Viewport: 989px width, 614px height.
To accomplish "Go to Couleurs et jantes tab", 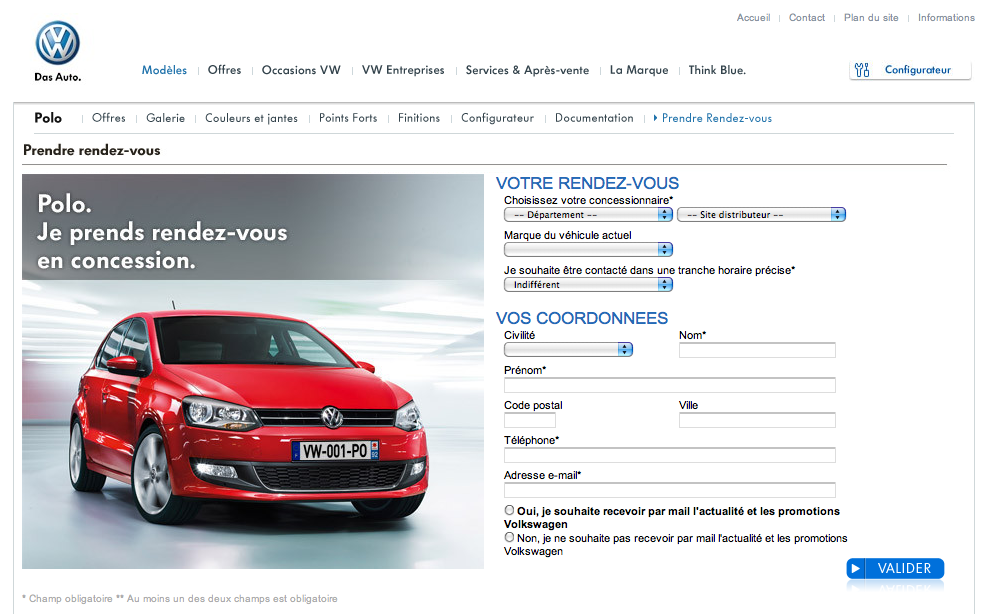I will click(x=251, y=118).
